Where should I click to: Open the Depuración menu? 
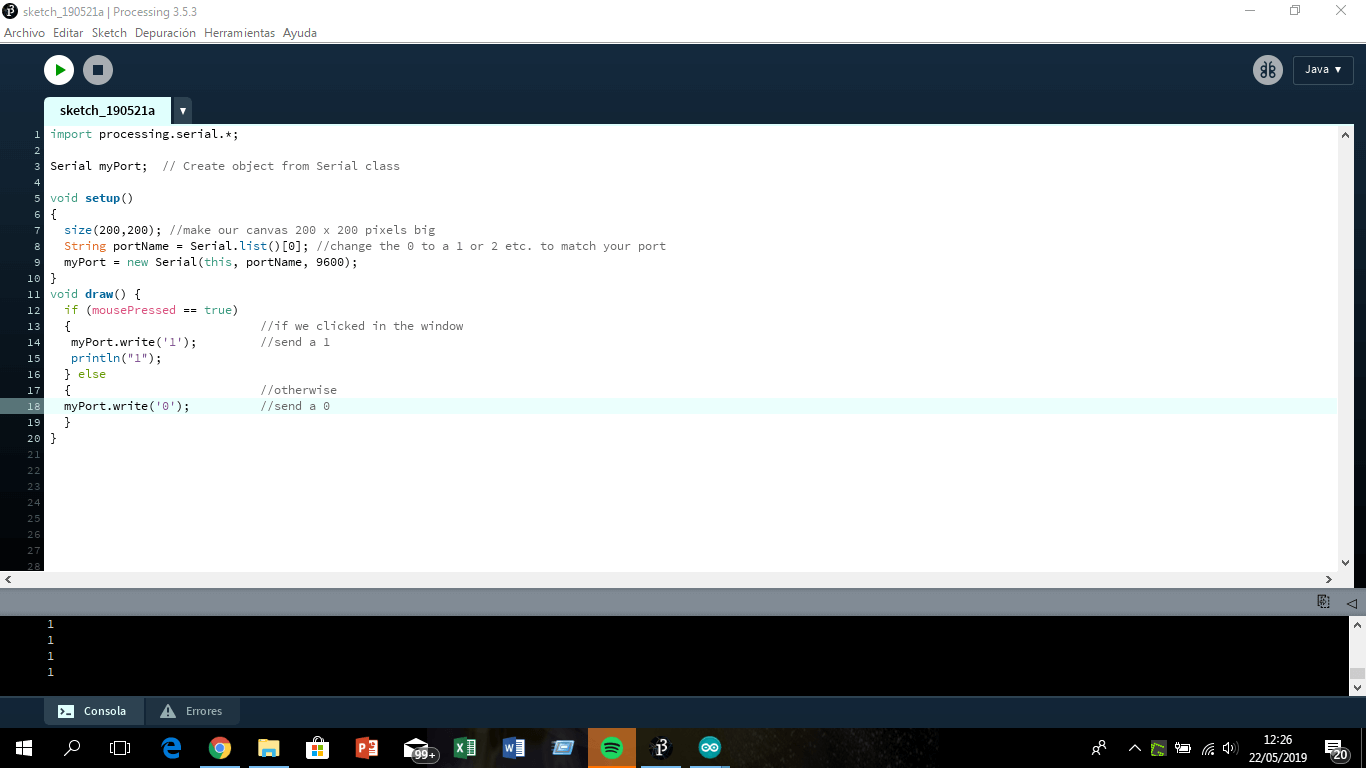coord(165,33)
